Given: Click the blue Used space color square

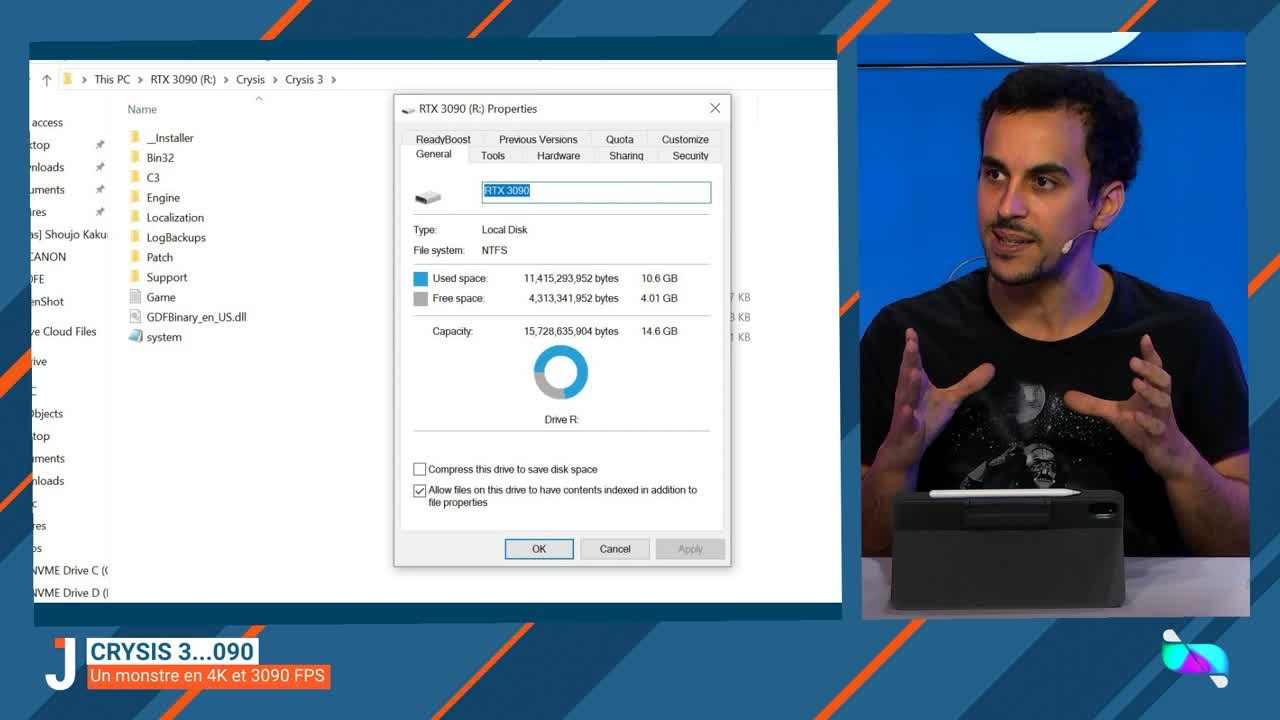Looking at the screenshot, I should coord(421,279).
